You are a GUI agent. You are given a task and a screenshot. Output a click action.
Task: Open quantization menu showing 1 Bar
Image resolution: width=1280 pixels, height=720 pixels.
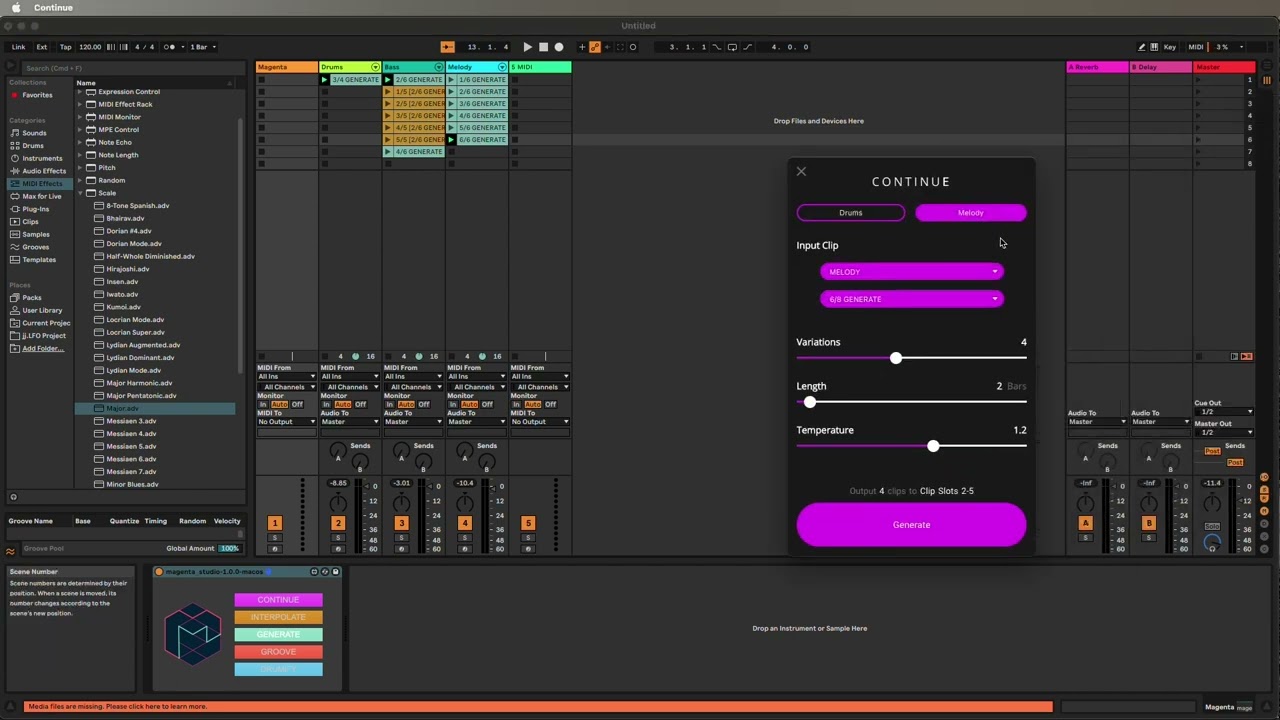pos(202,47)
